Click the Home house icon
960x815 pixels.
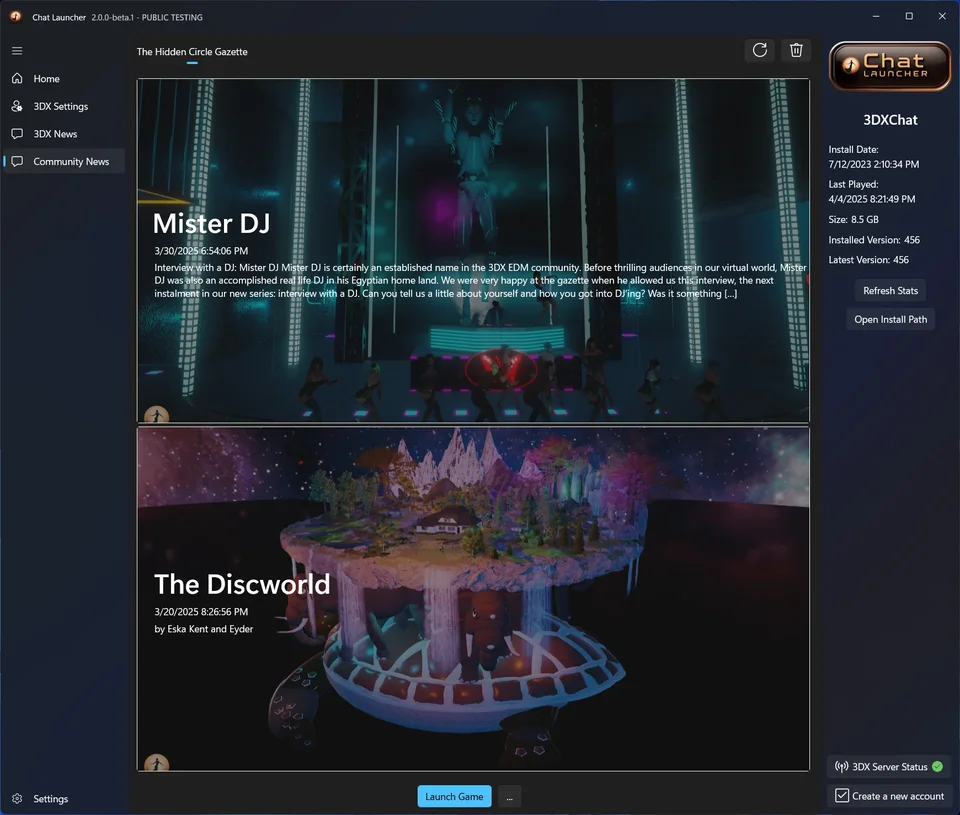click(x=17, y=78)
